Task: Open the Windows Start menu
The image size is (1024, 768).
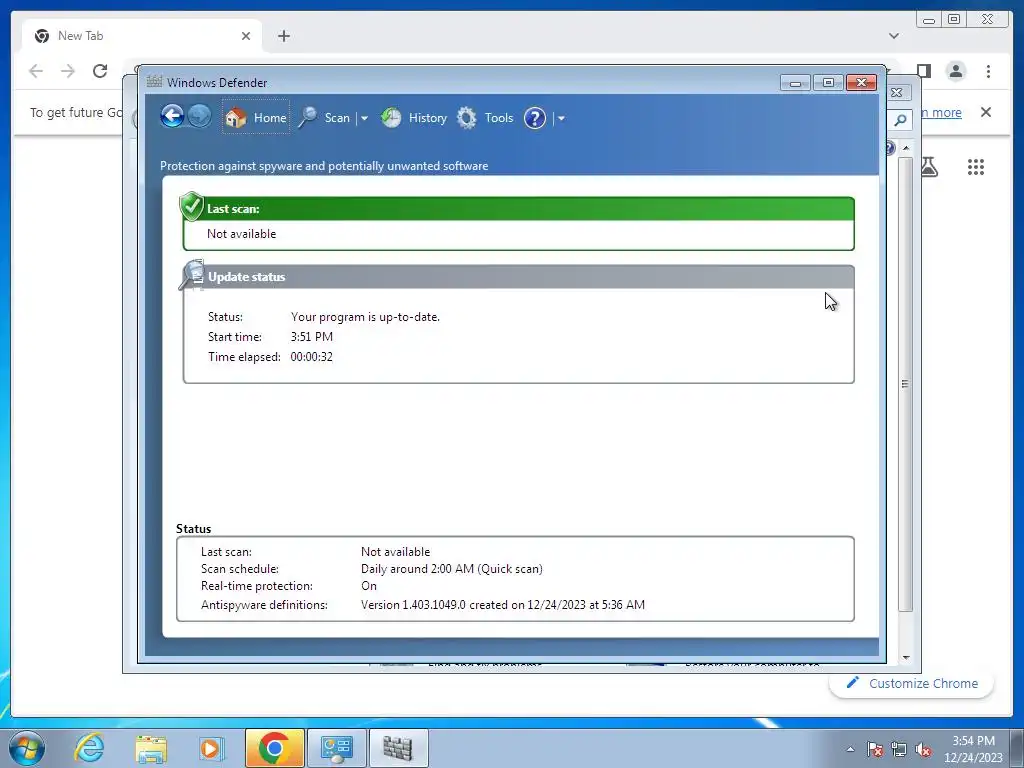Action: pyautogui.click(x=27, y=748)
